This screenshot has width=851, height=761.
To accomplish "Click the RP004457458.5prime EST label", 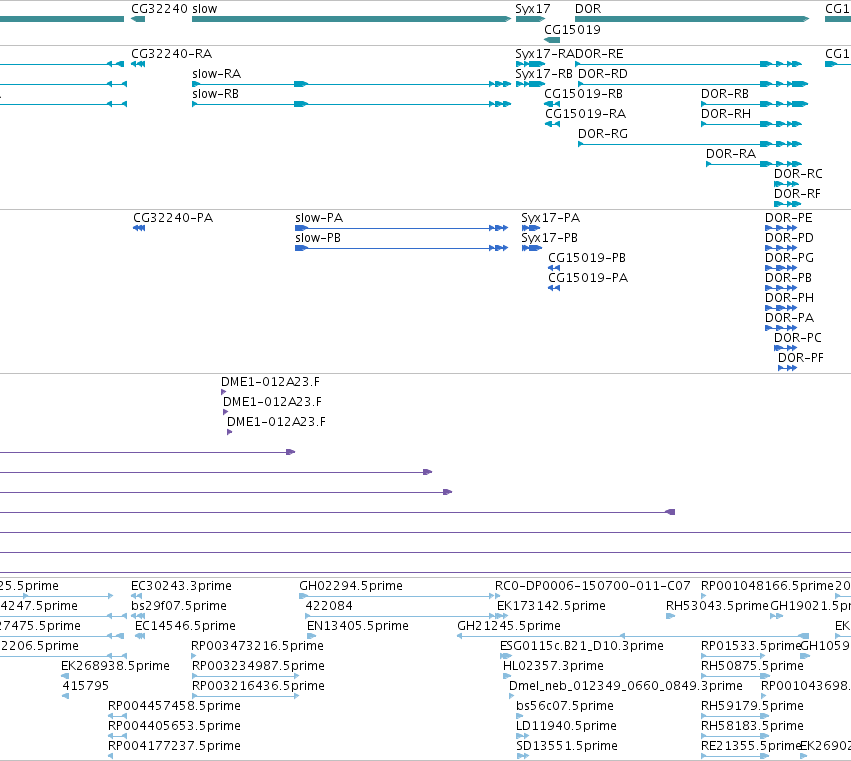I will point(174,707).
